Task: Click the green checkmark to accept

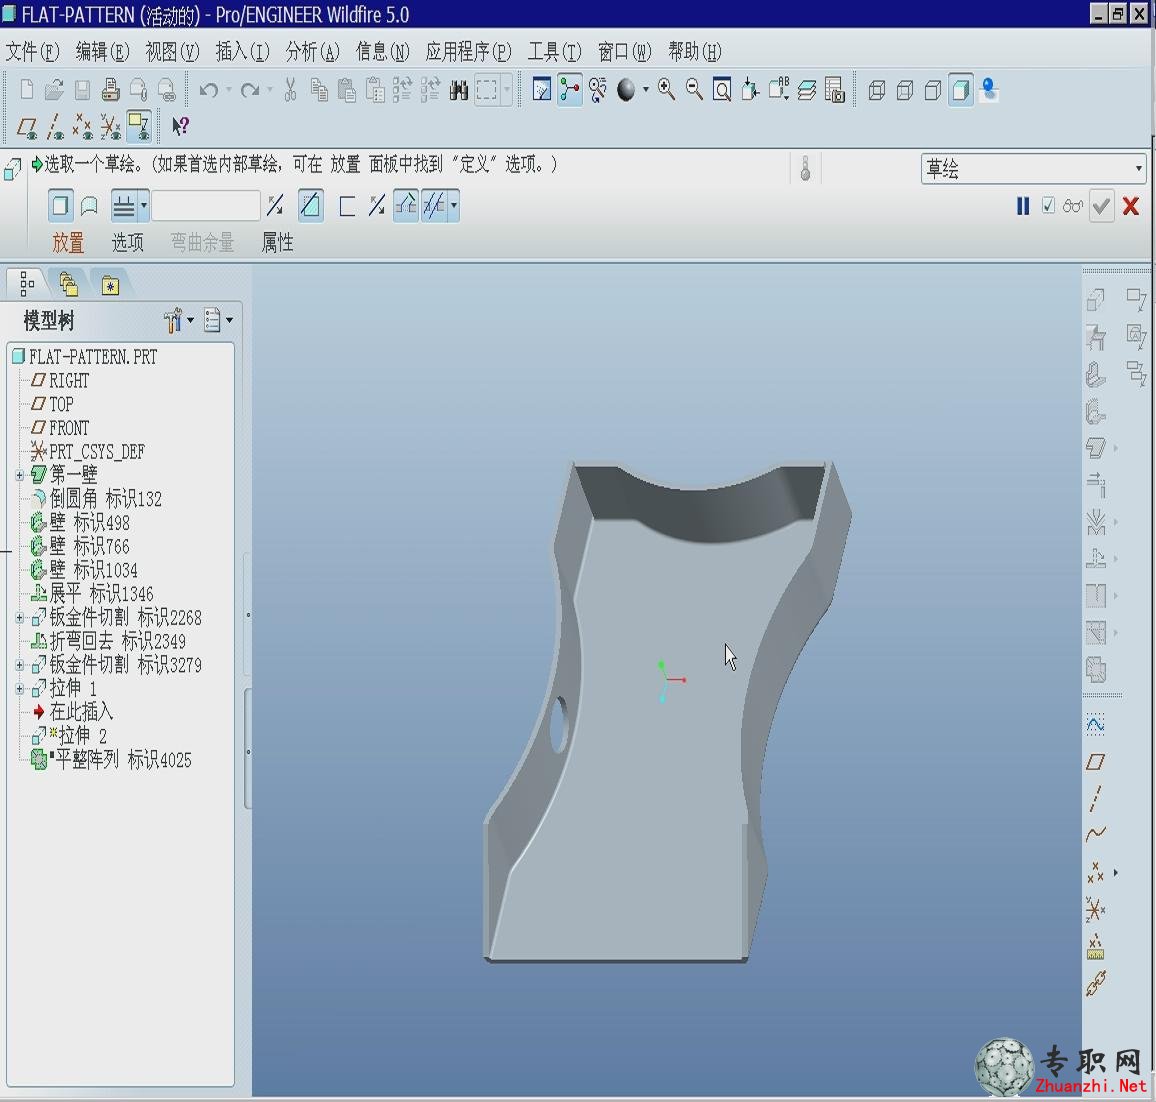Action: click(x=1101, y=206)
